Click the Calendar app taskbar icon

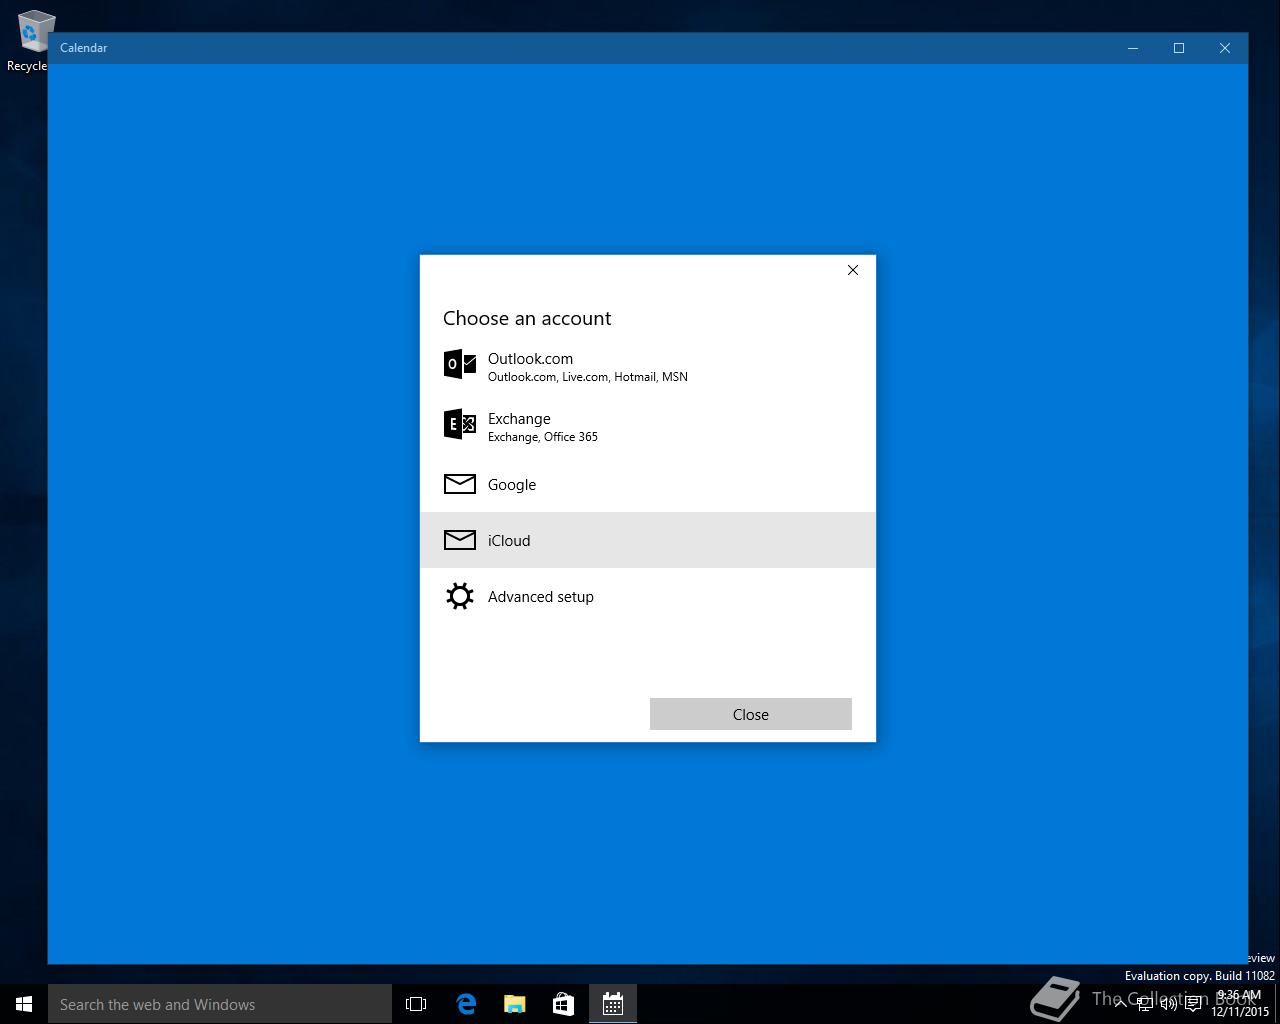(613, 1004)
